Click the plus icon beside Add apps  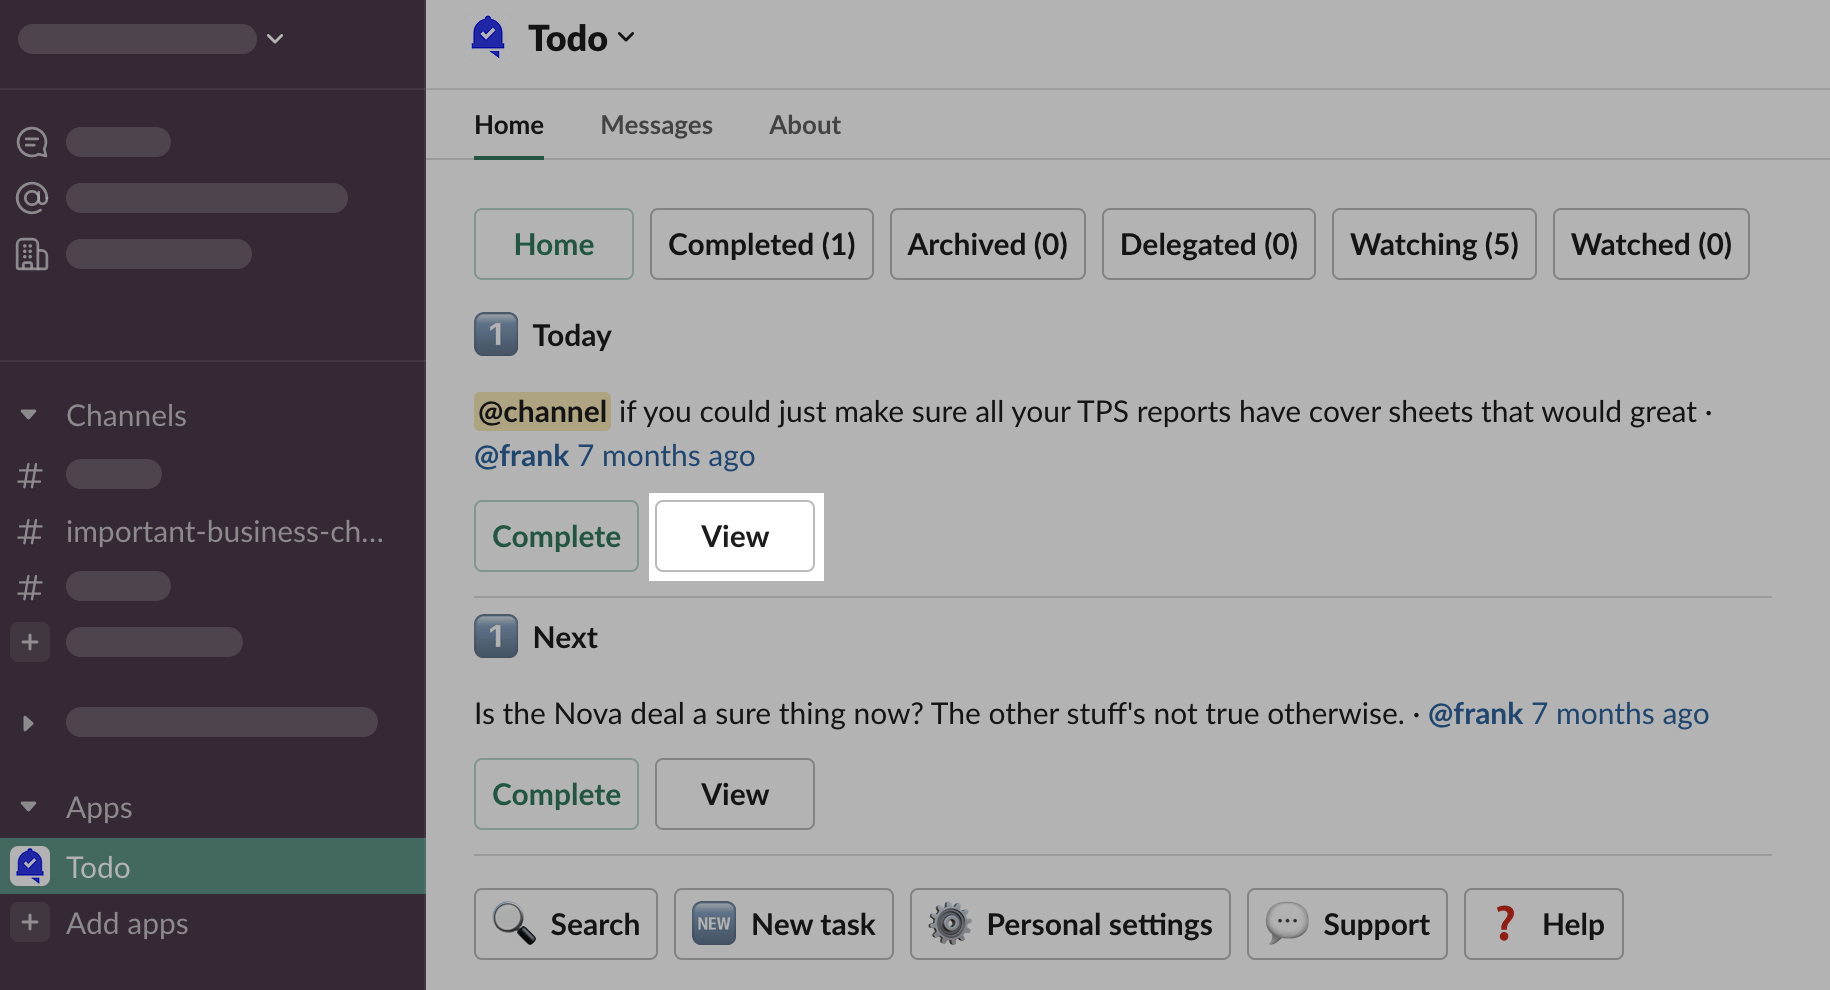[30, 922]
